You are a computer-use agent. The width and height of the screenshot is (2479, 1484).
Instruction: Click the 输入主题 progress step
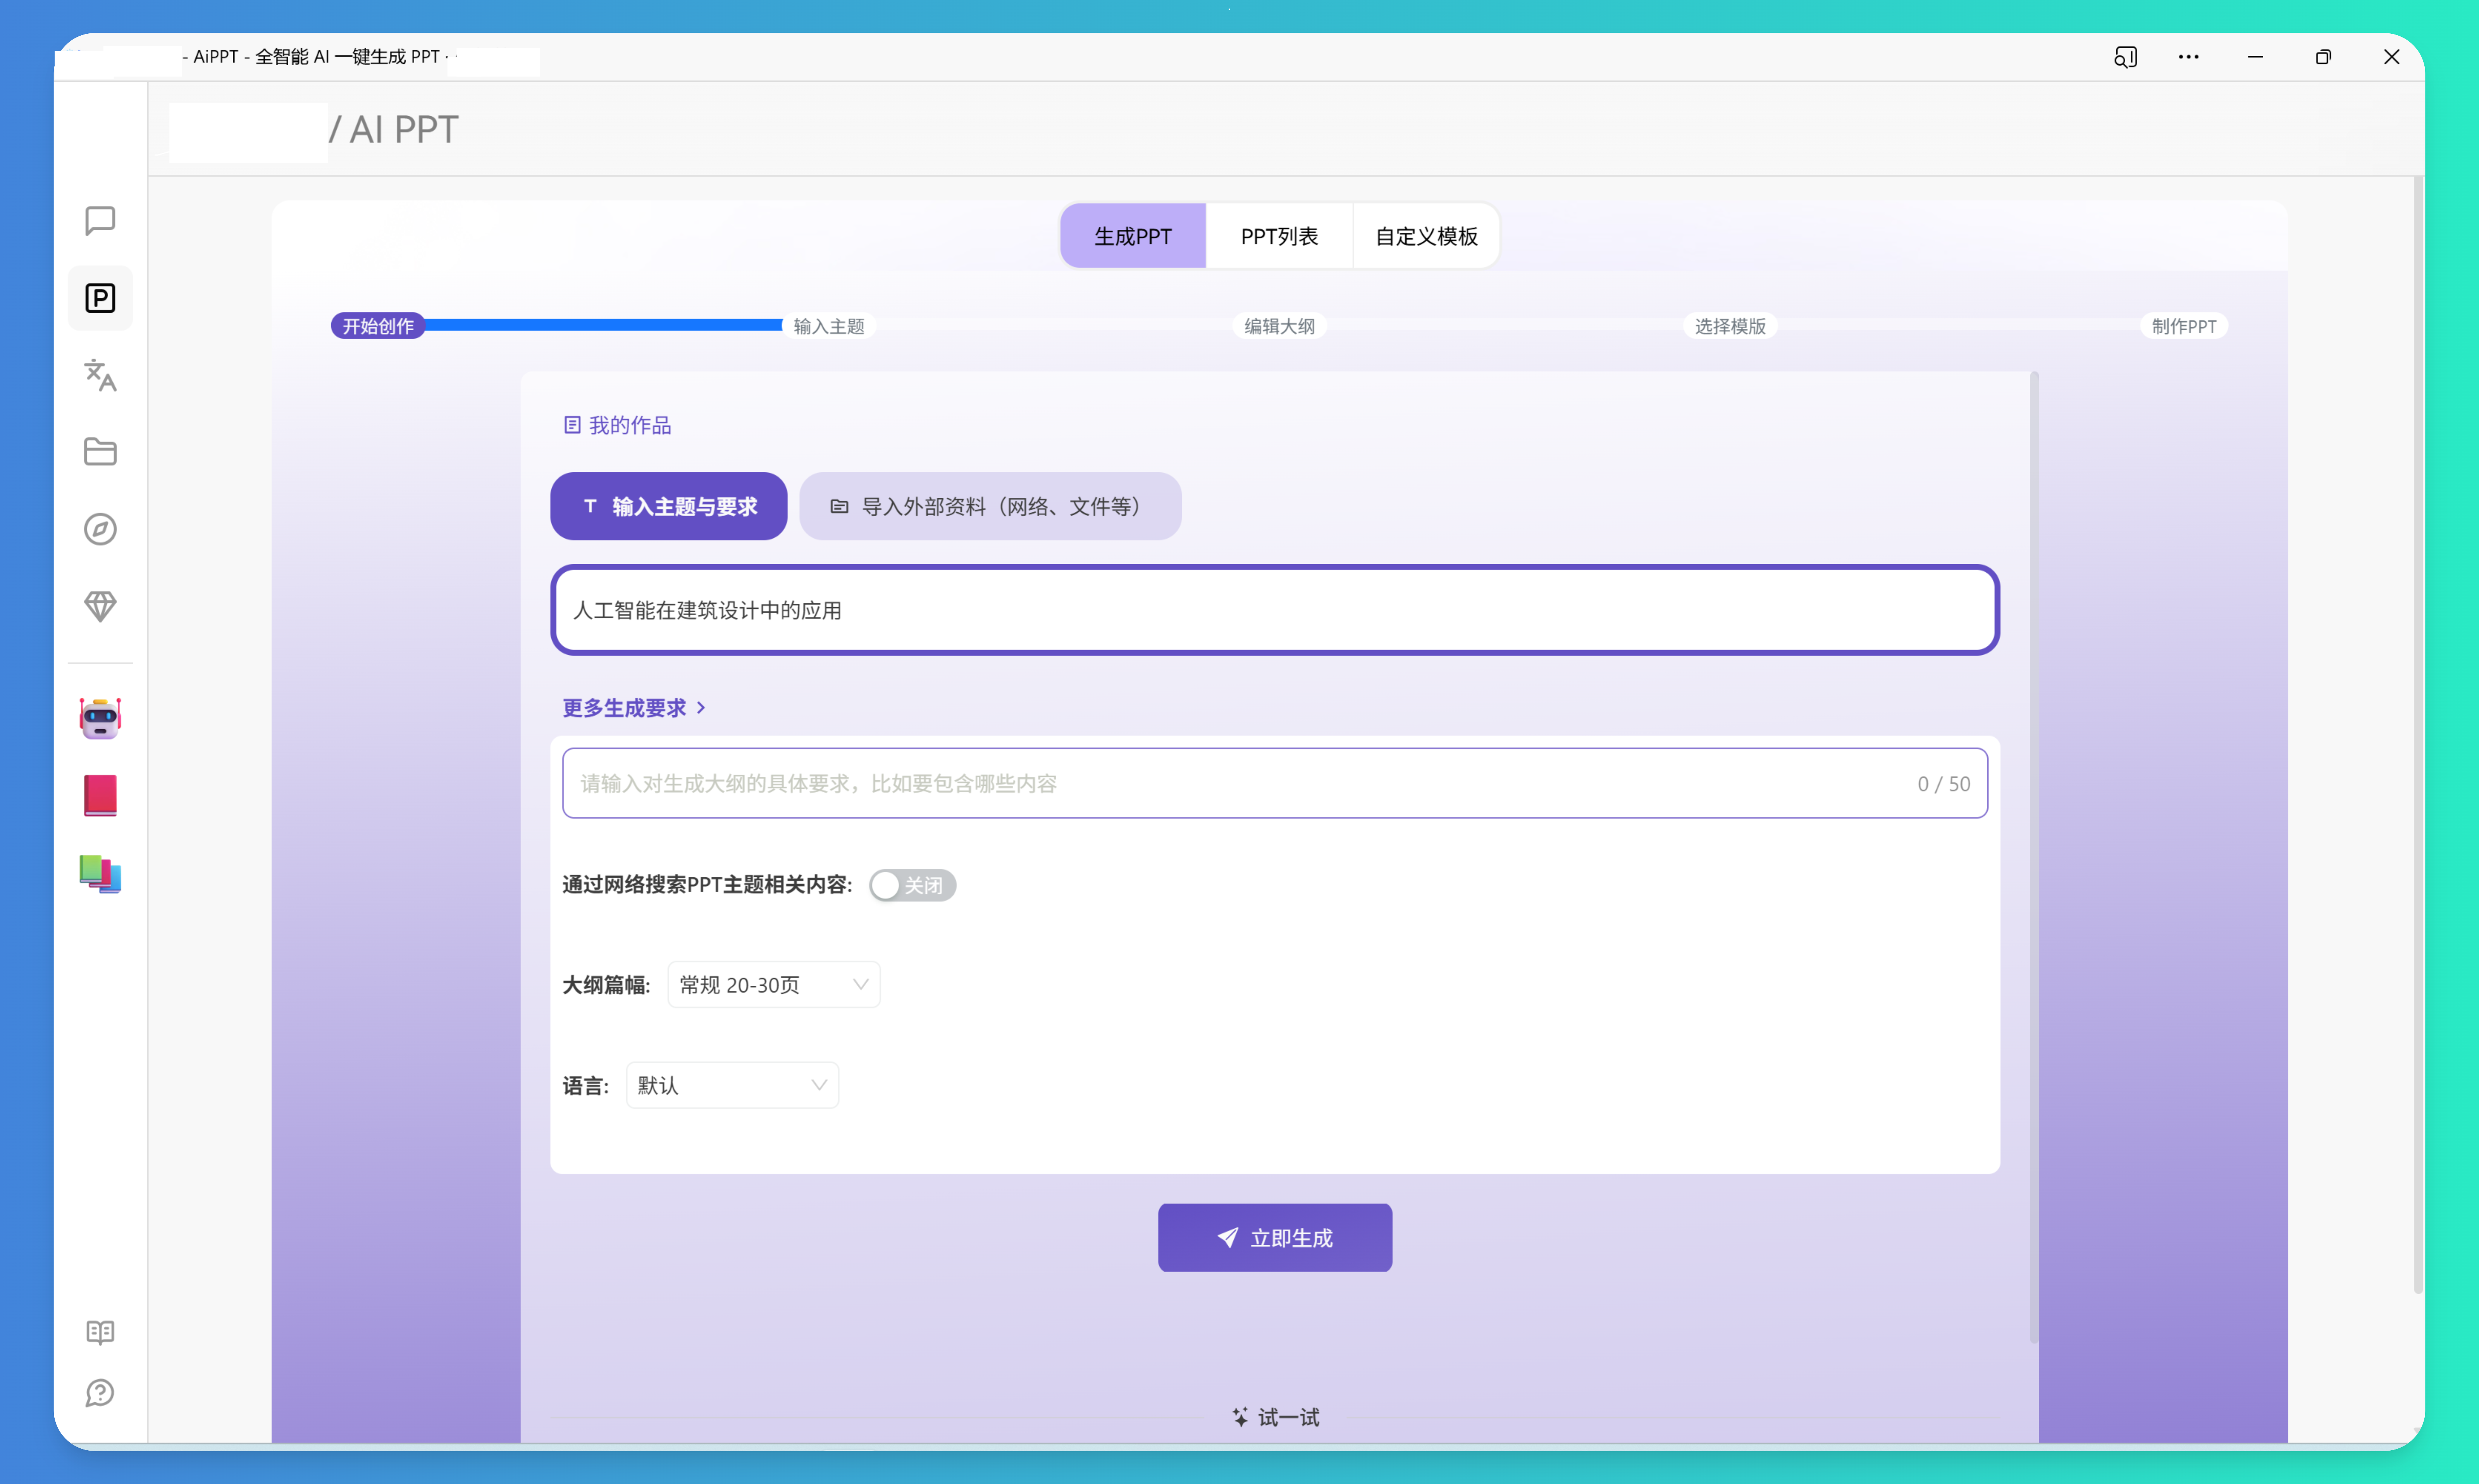[x=829, y=326]
